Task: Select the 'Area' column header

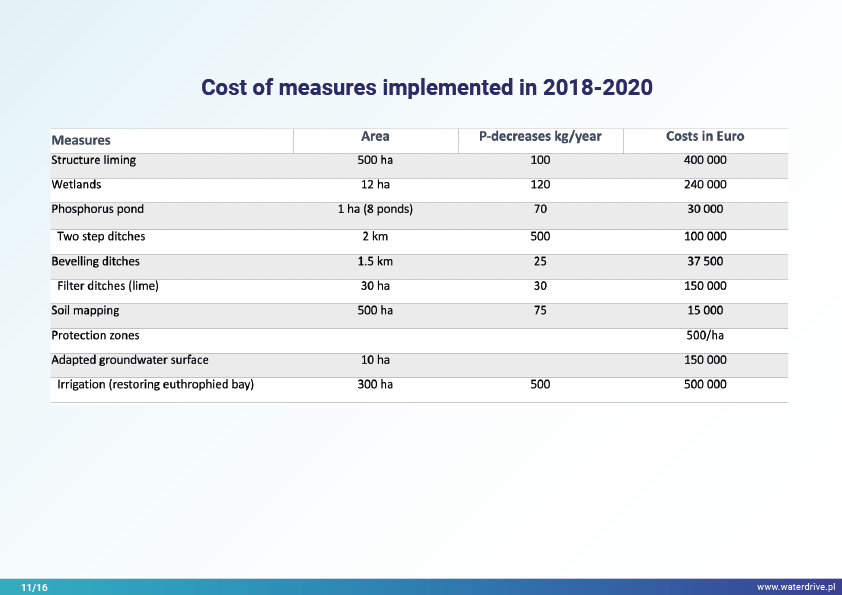Action: [x=375, y=137]
